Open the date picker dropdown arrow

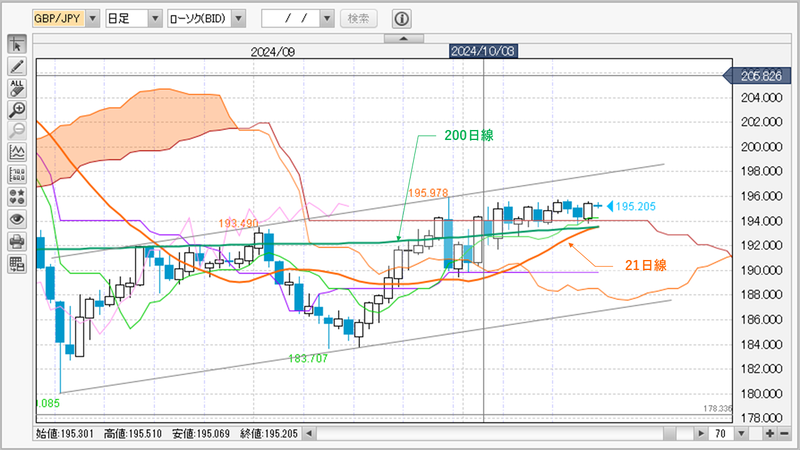point(327,19)
